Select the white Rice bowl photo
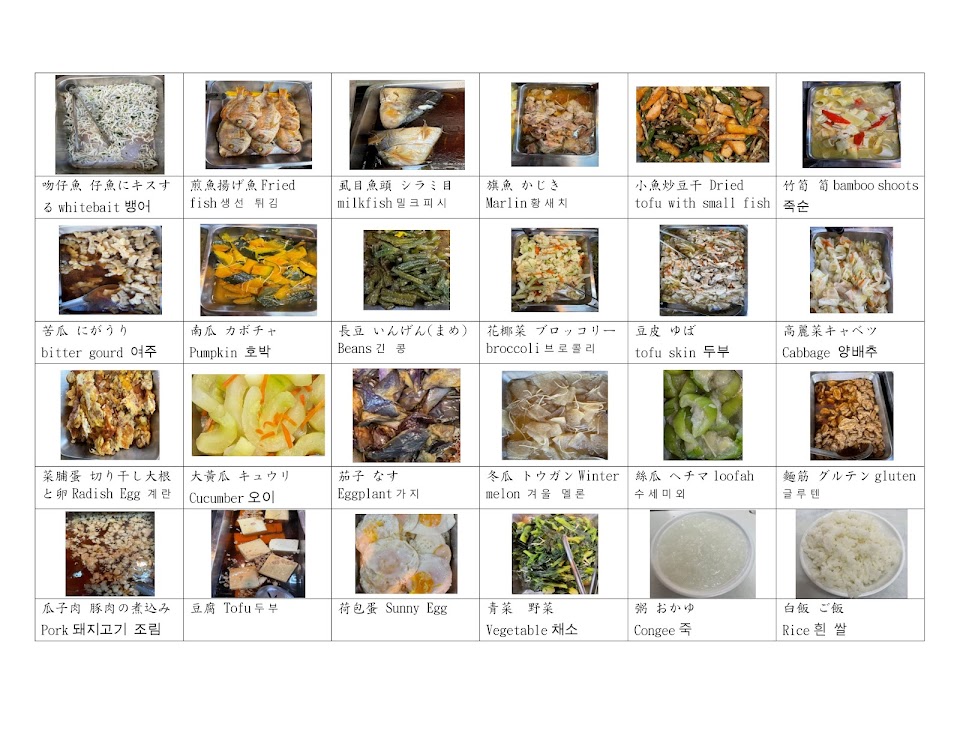Screen dimensions: 960x742 coord(851,554)
